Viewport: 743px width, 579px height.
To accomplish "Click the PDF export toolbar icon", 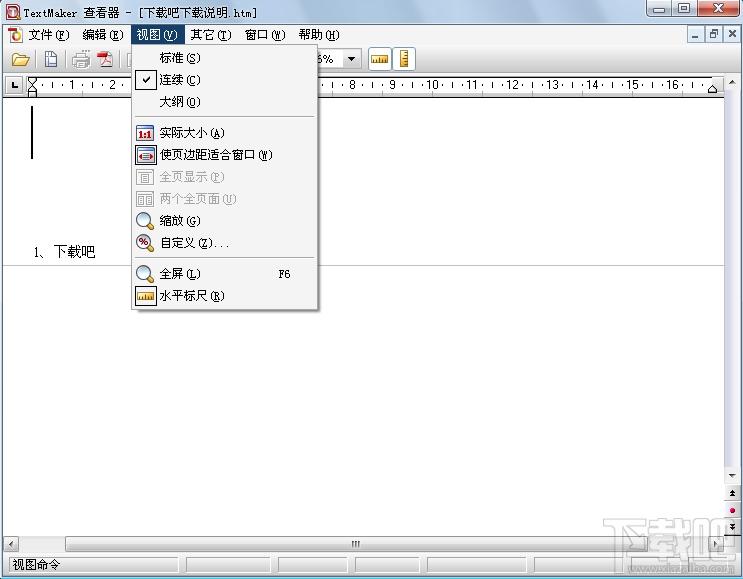I will (x=105, y=59).
